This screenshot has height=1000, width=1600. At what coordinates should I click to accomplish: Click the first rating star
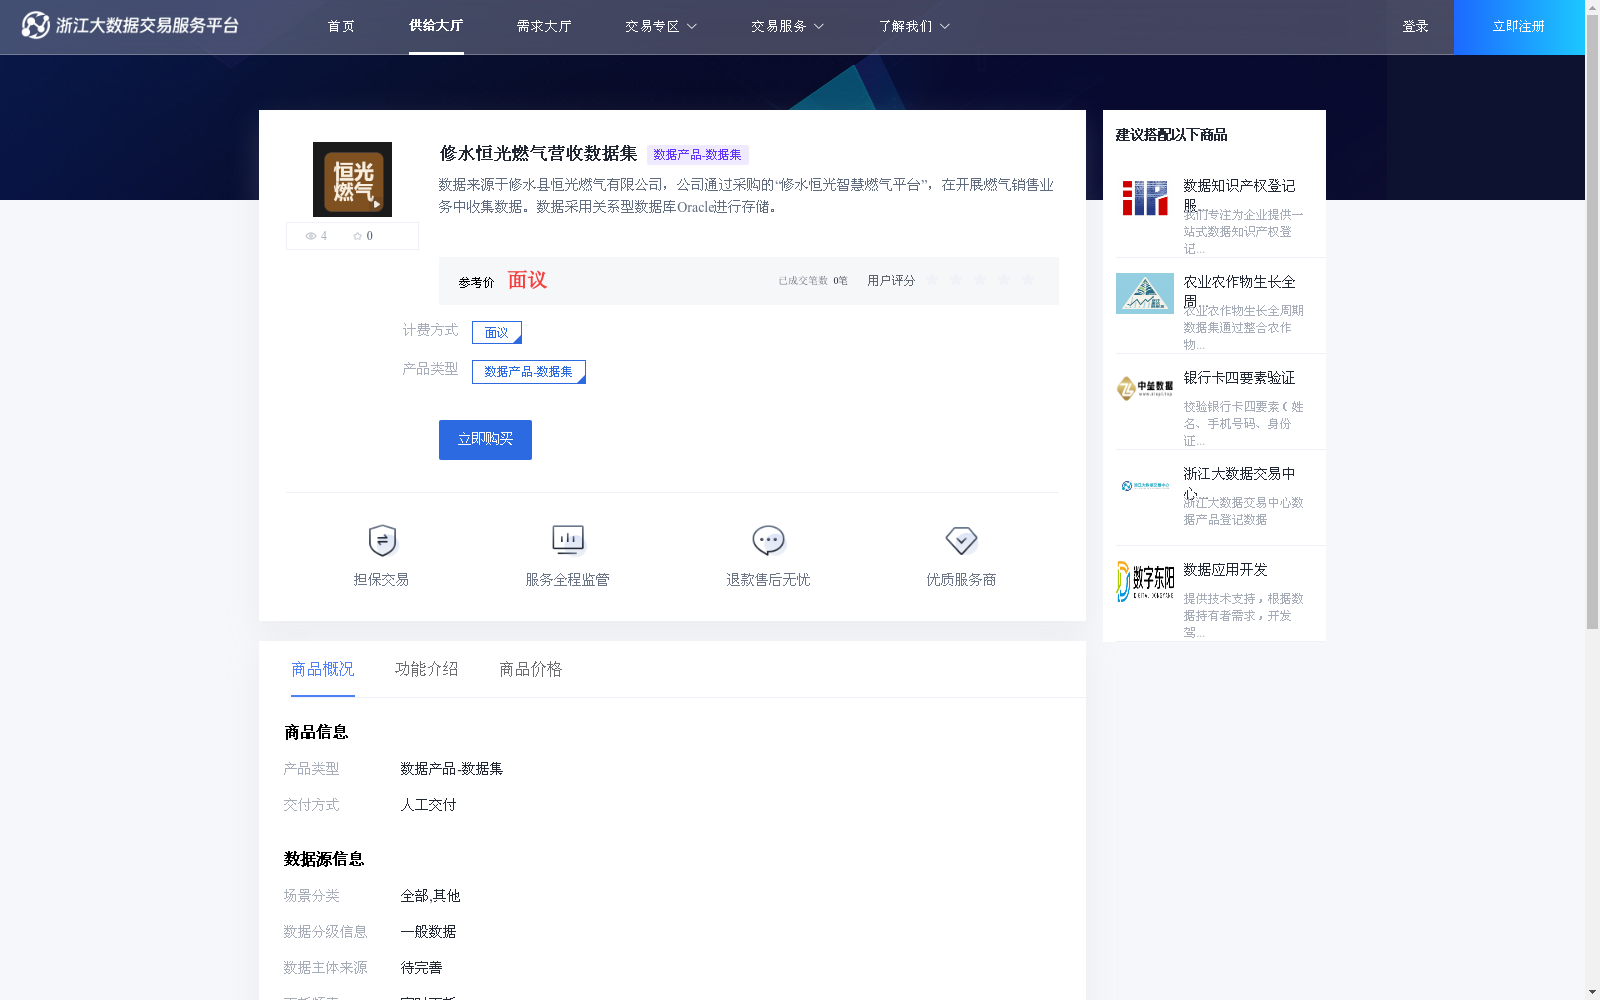[932, 280]
